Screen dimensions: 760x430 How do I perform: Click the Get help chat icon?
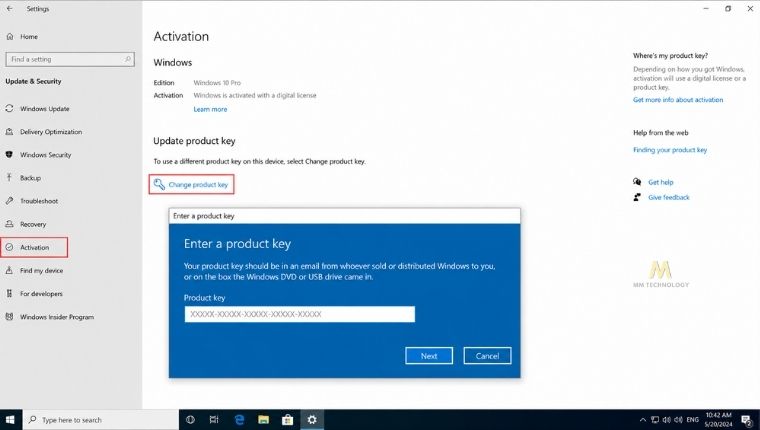(x=637, y=182)
